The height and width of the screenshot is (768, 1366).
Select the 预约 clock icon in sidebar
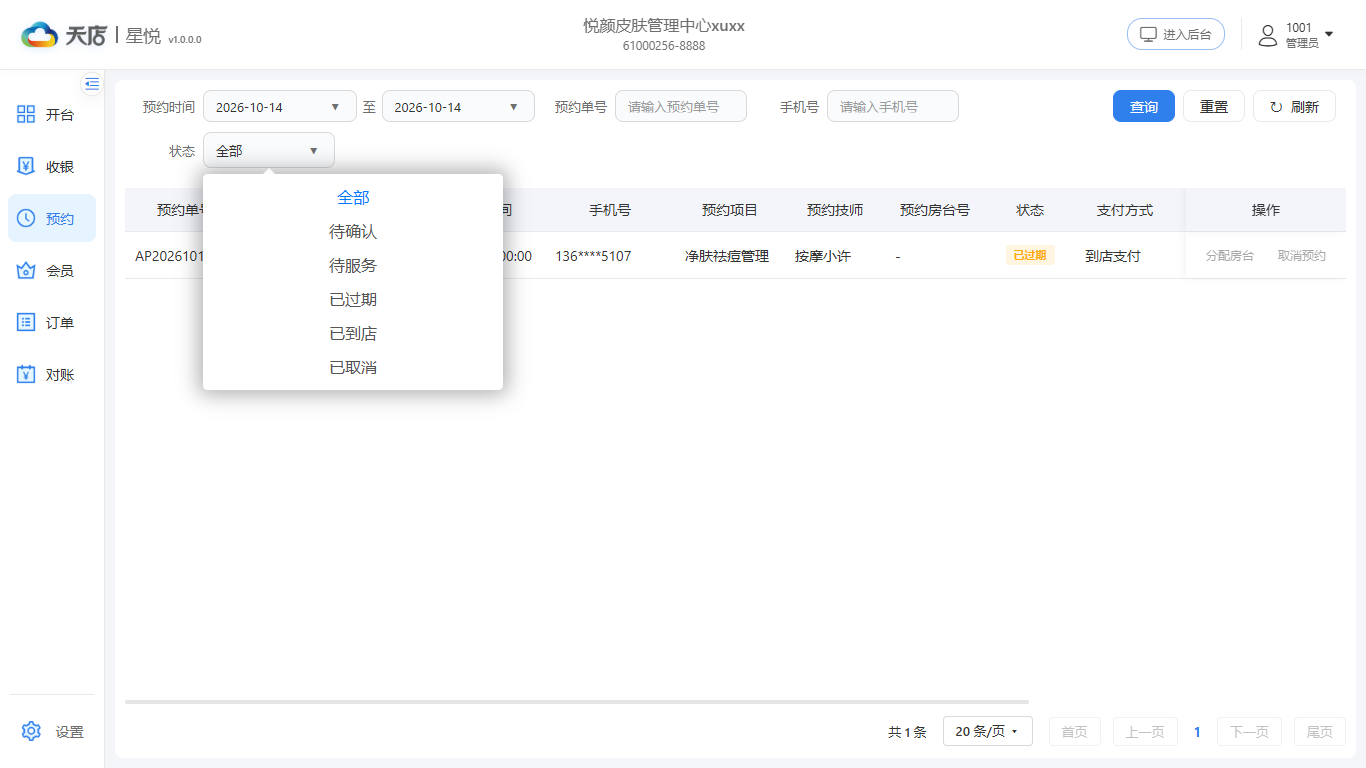pos(27,219)
